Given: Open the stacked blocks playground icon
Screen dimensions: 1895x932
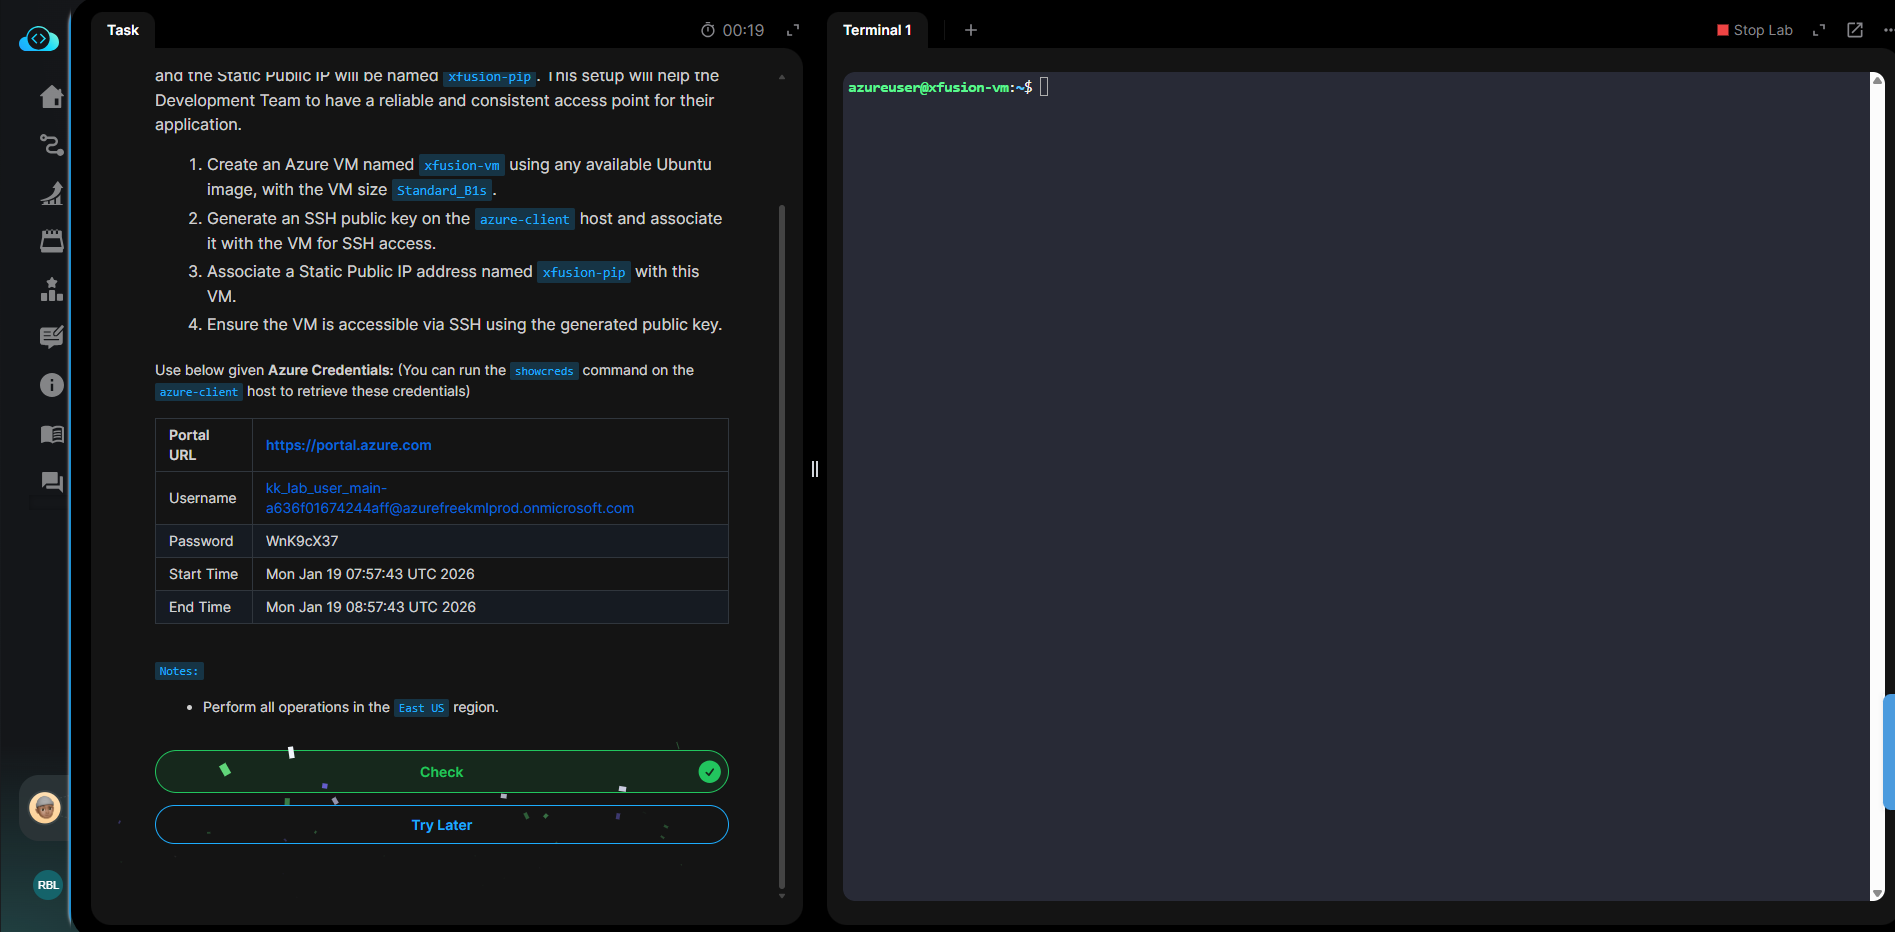Looking at the screenshot, I should (x=52, y=289).
